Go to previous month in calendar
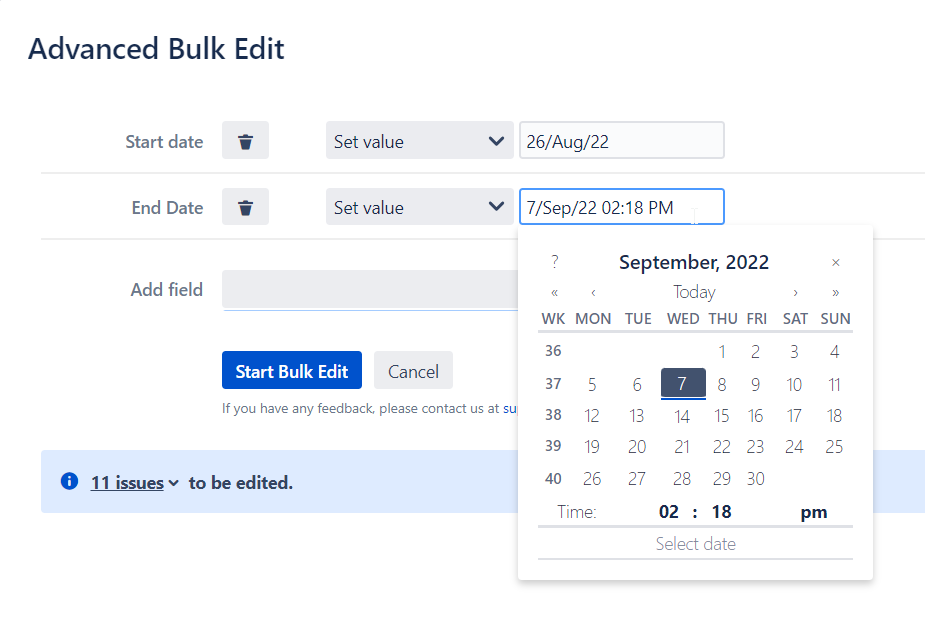Viewport: 925px width, 630px height. (x=593, y=292)
